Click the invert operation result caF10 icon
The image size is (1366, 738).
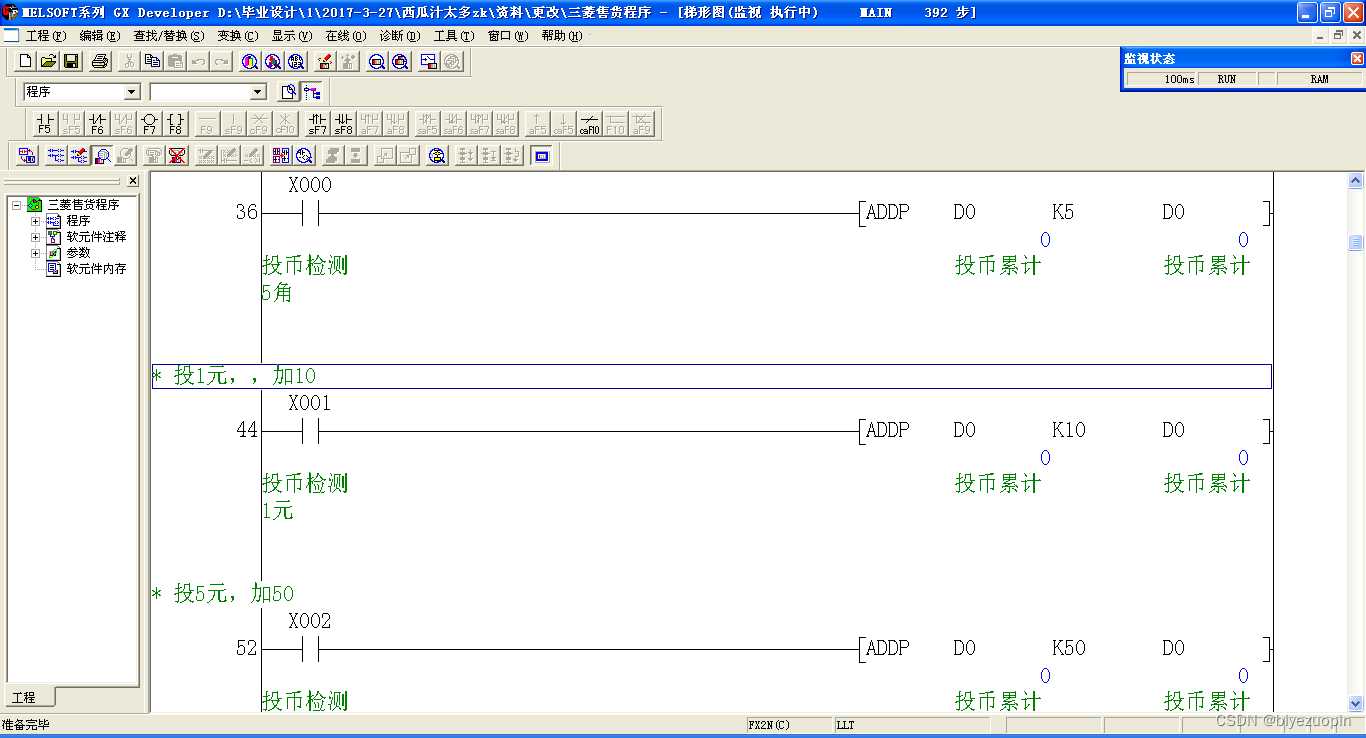point(589,124)
